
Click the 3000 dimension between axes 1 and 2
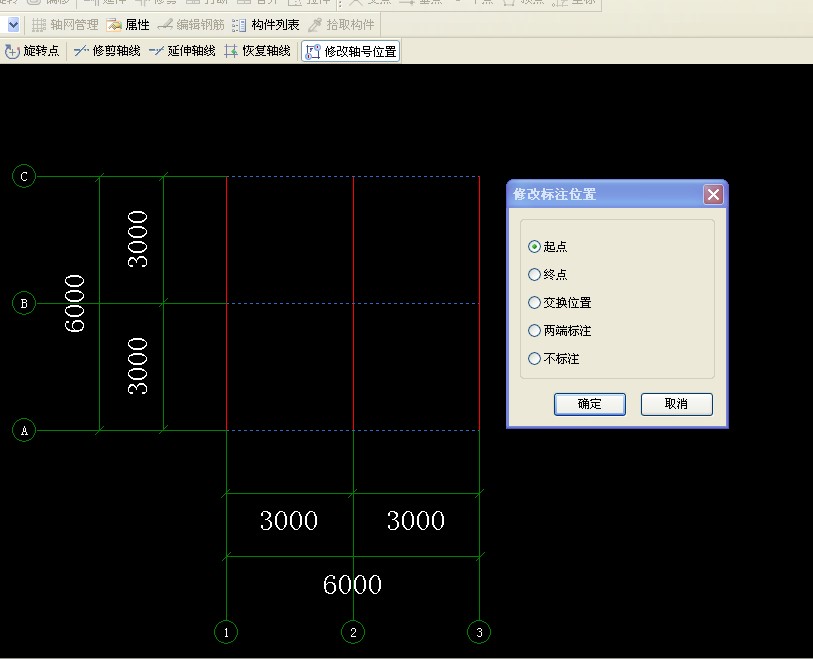tap(289, 521)
